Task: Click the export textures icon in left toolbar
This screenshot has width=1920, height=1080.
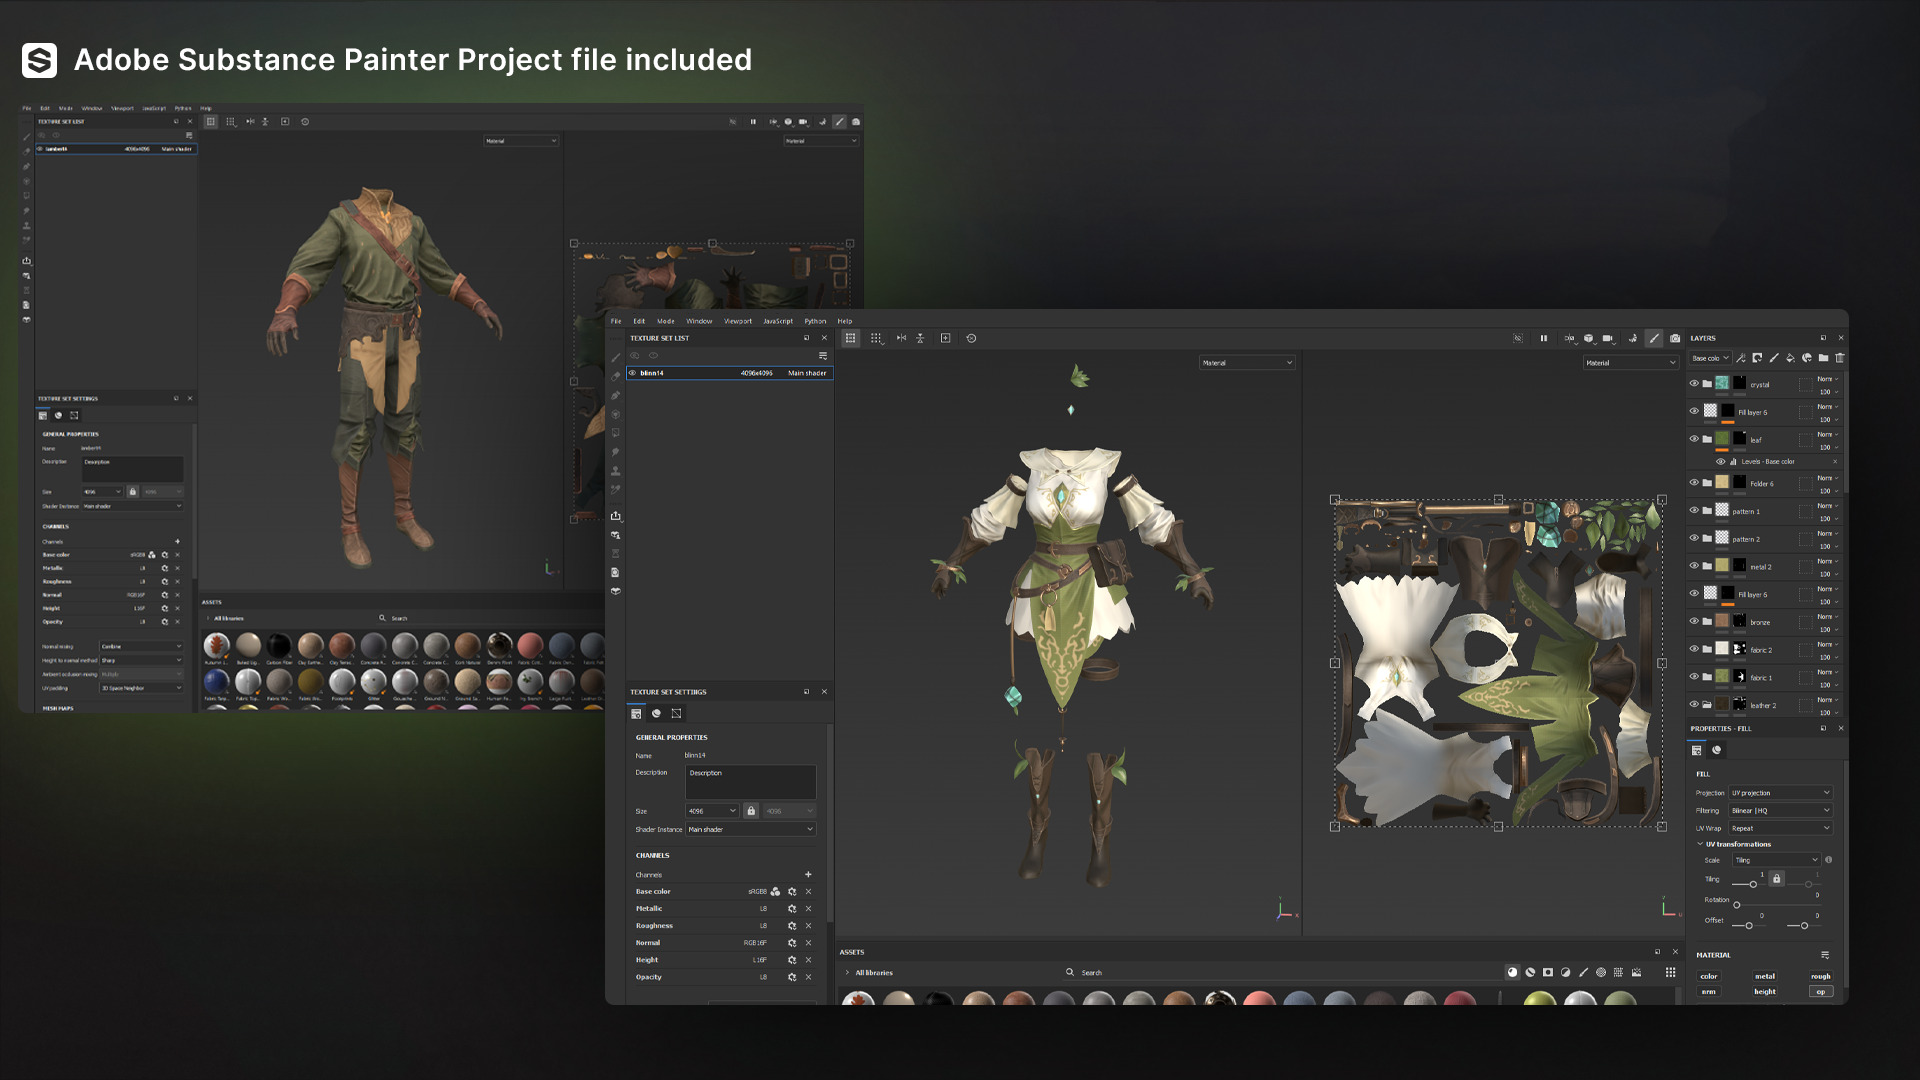Action: (x=616, y=516)
